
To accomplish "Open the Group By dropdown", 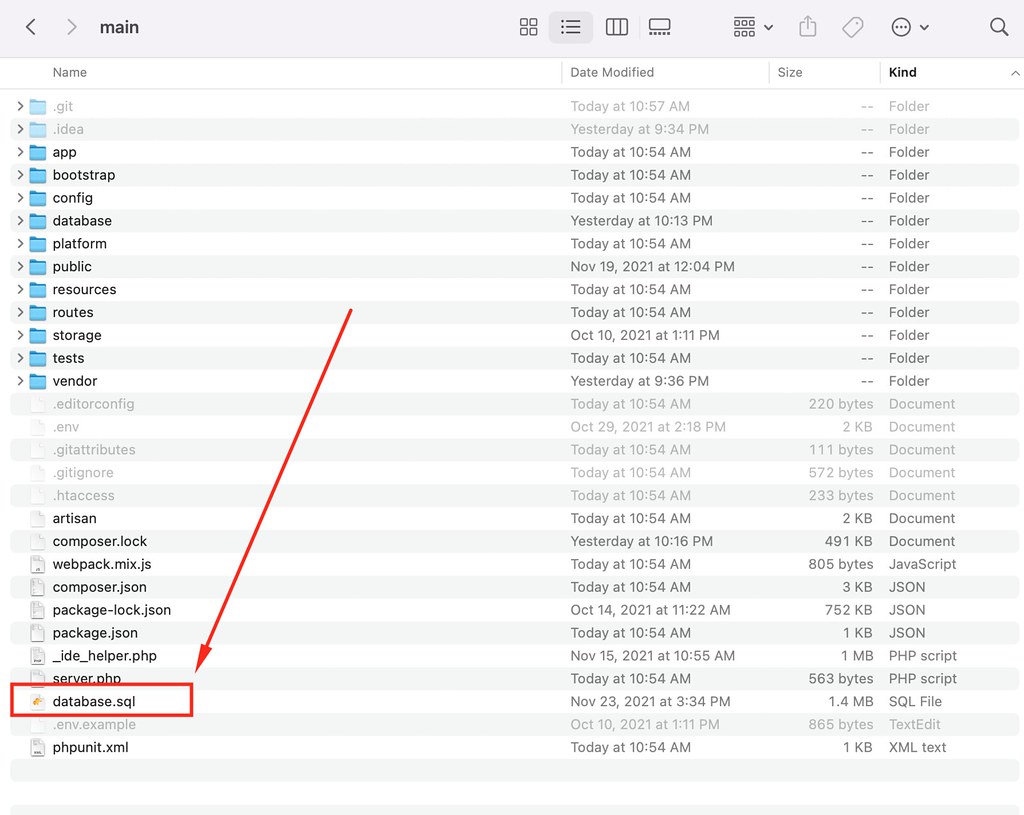I will coord(752,27).
